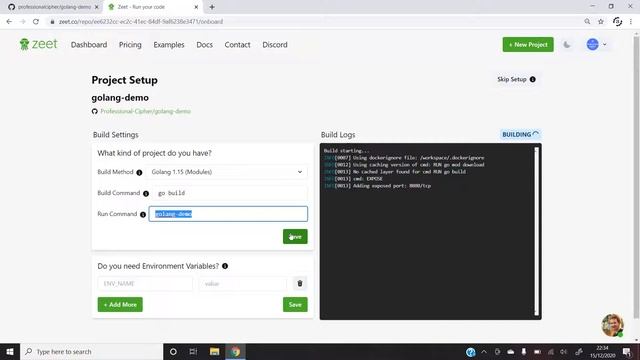640x360 pixels.
Task: Show hidden system tray icons
Action: tap(484, 351)
